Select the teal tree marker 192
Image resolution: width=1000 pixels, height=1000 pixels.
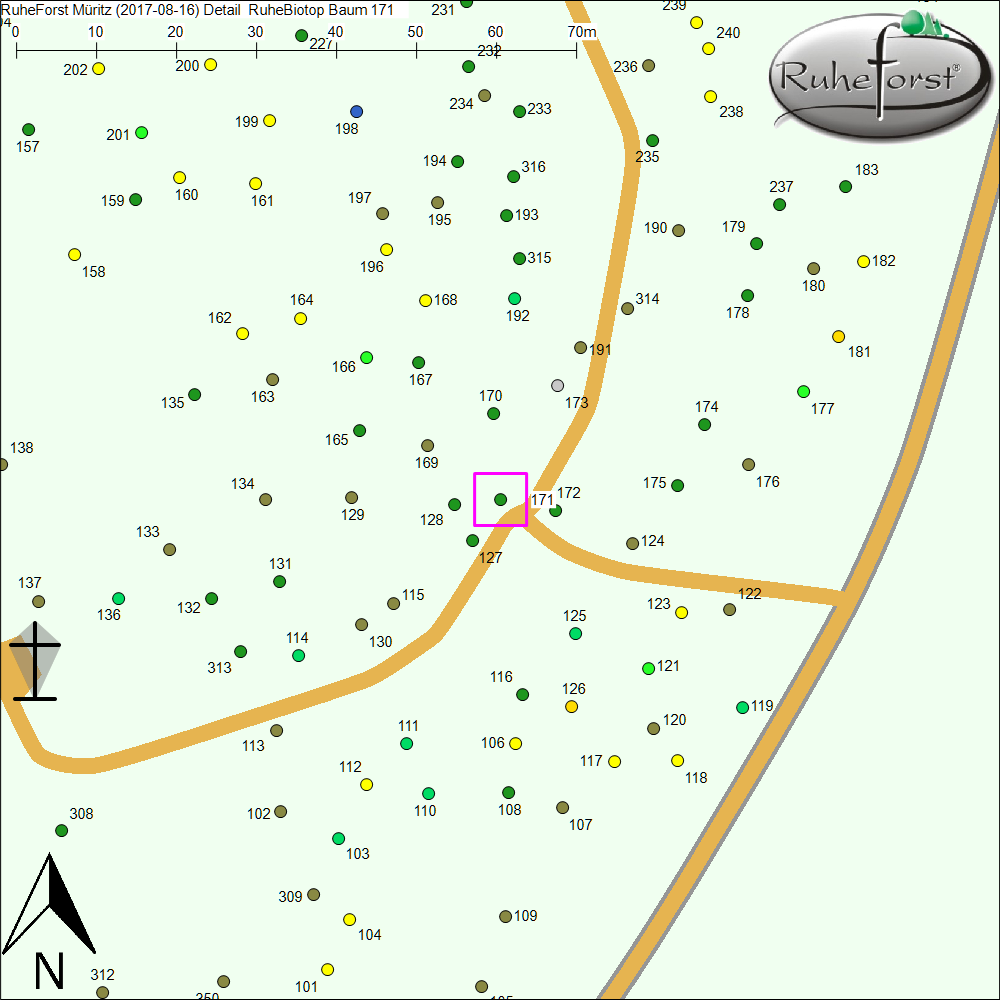click(514, 299)
